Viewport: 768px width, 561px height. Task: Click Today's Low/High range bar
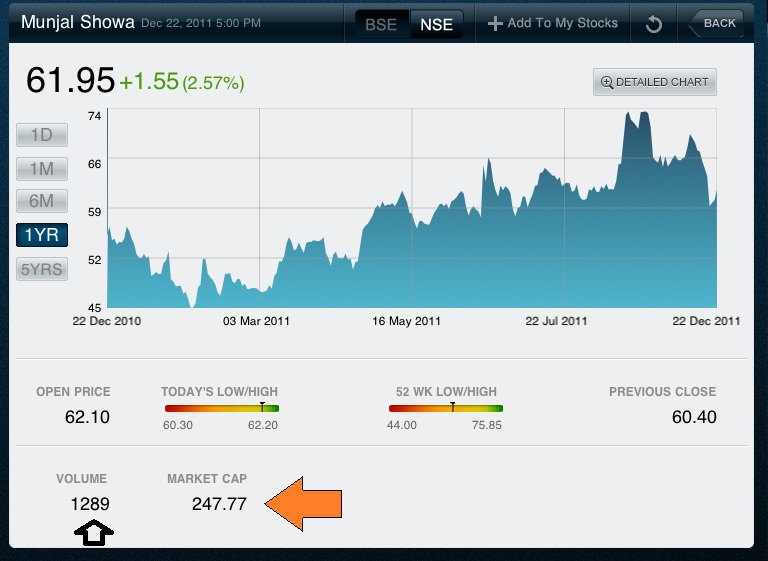pyautogui.click(x=222, y=408)
